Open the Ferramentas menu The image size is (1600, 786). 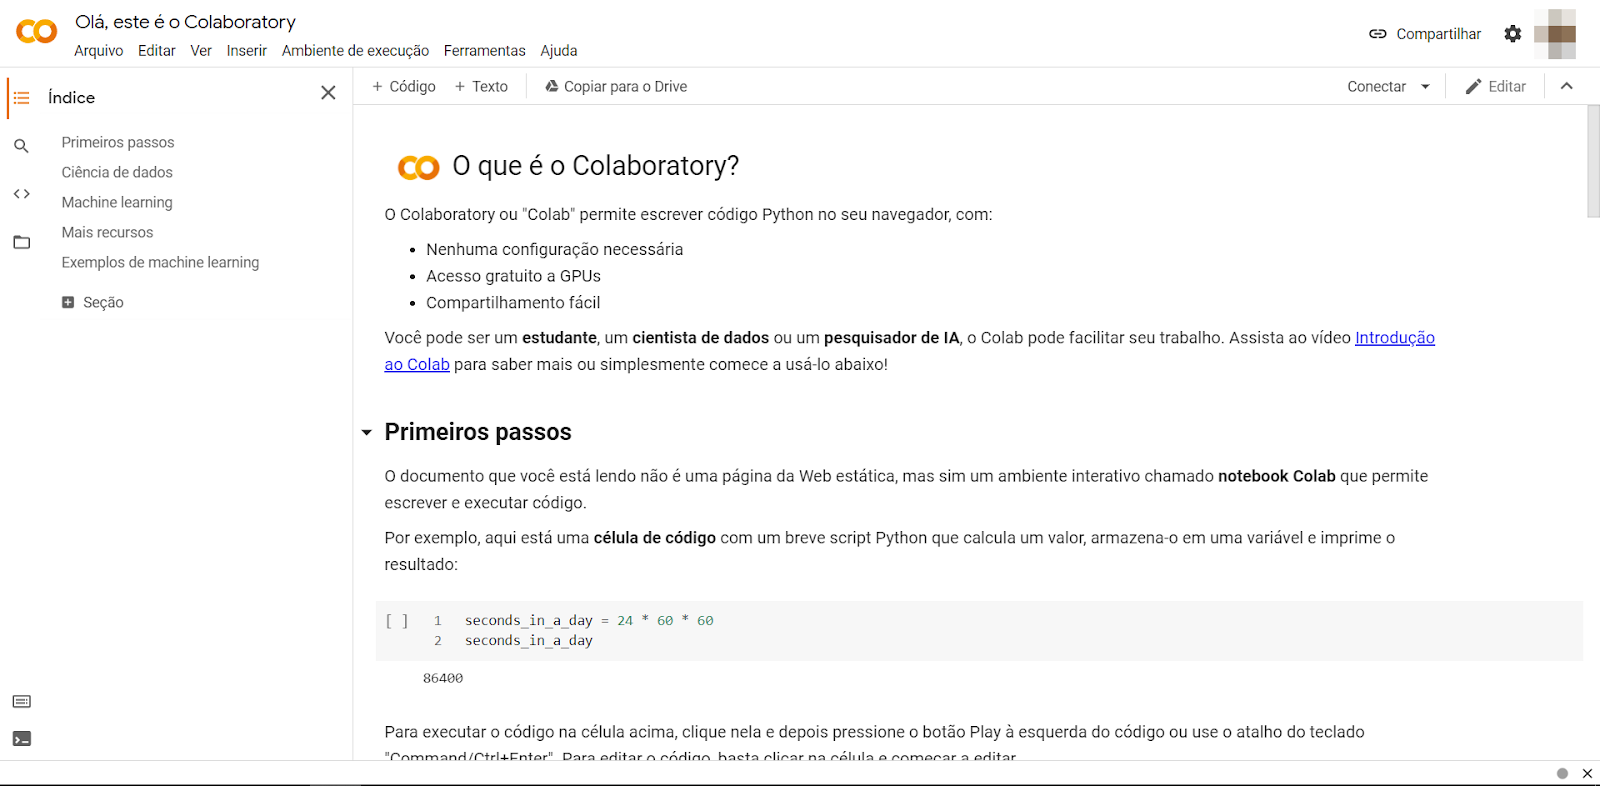(485, 51)
